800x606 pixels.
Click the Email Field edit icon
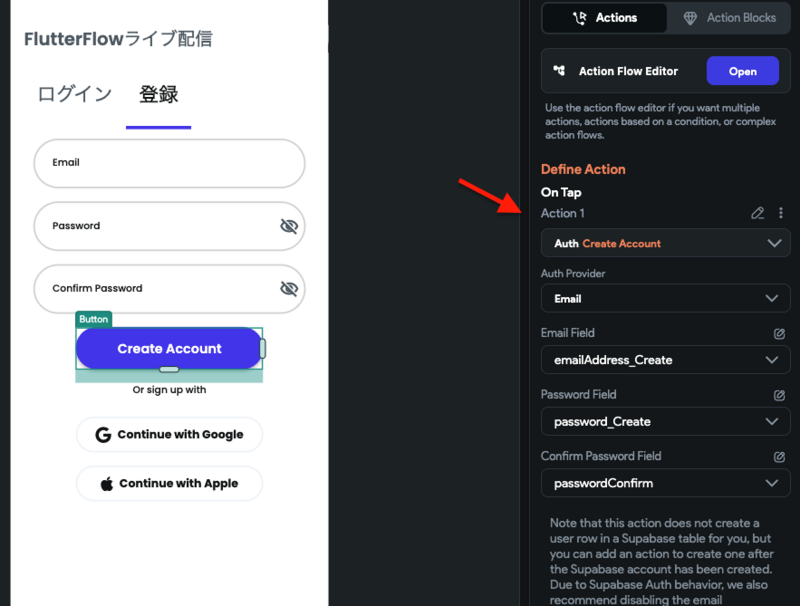(779, 334)
